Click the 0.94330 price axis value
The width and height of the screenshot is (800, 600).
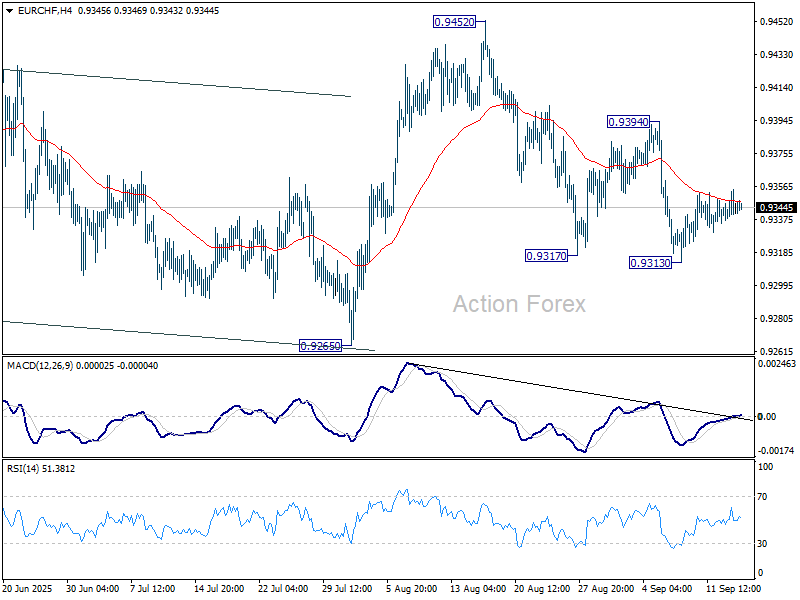click(x=775, y=55)
